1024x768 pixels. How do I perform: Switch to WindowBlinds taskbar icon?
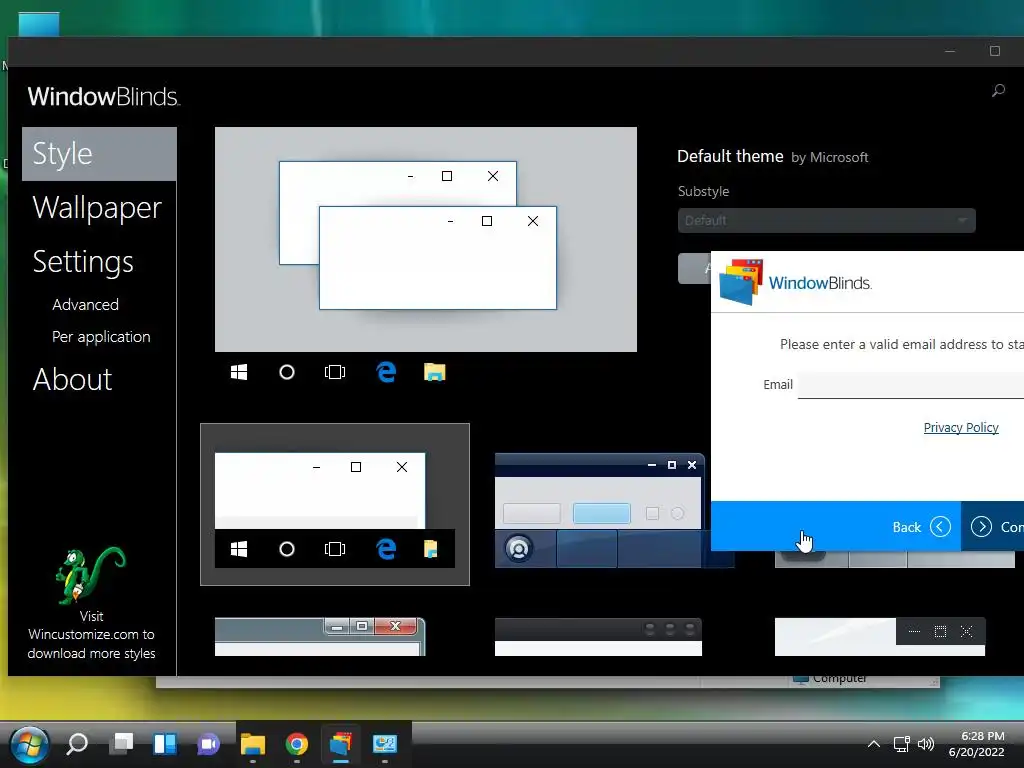tap(340, 744)
